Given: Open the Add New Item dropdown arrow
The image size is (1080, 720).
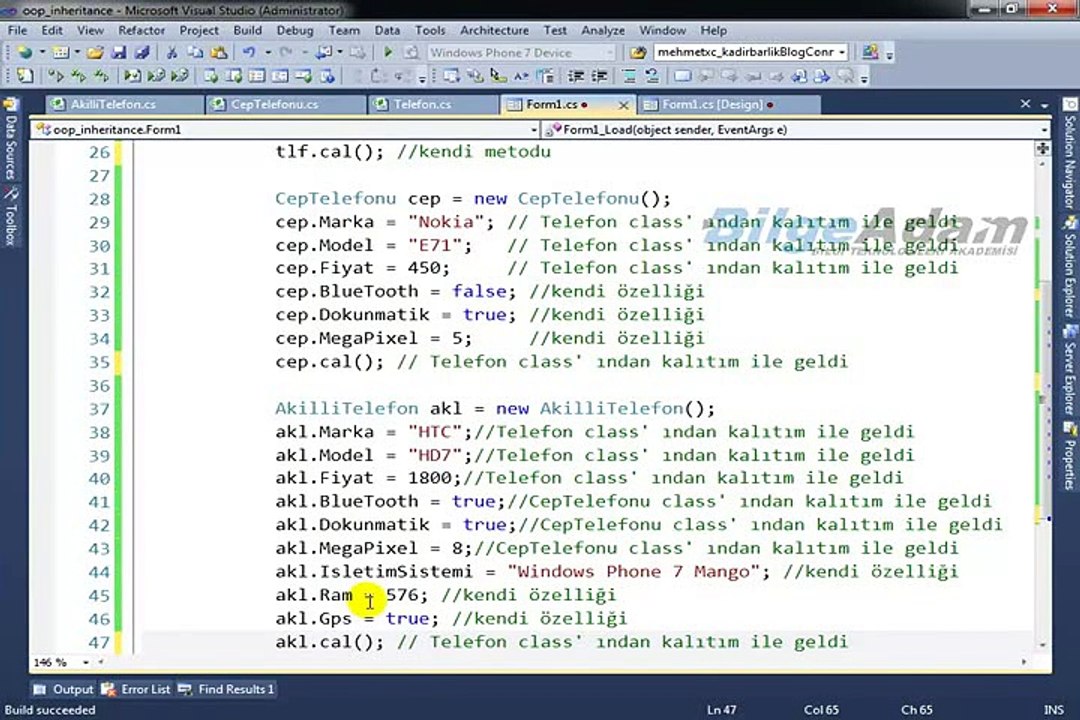Looking at the screenshot, I should 76,52.
